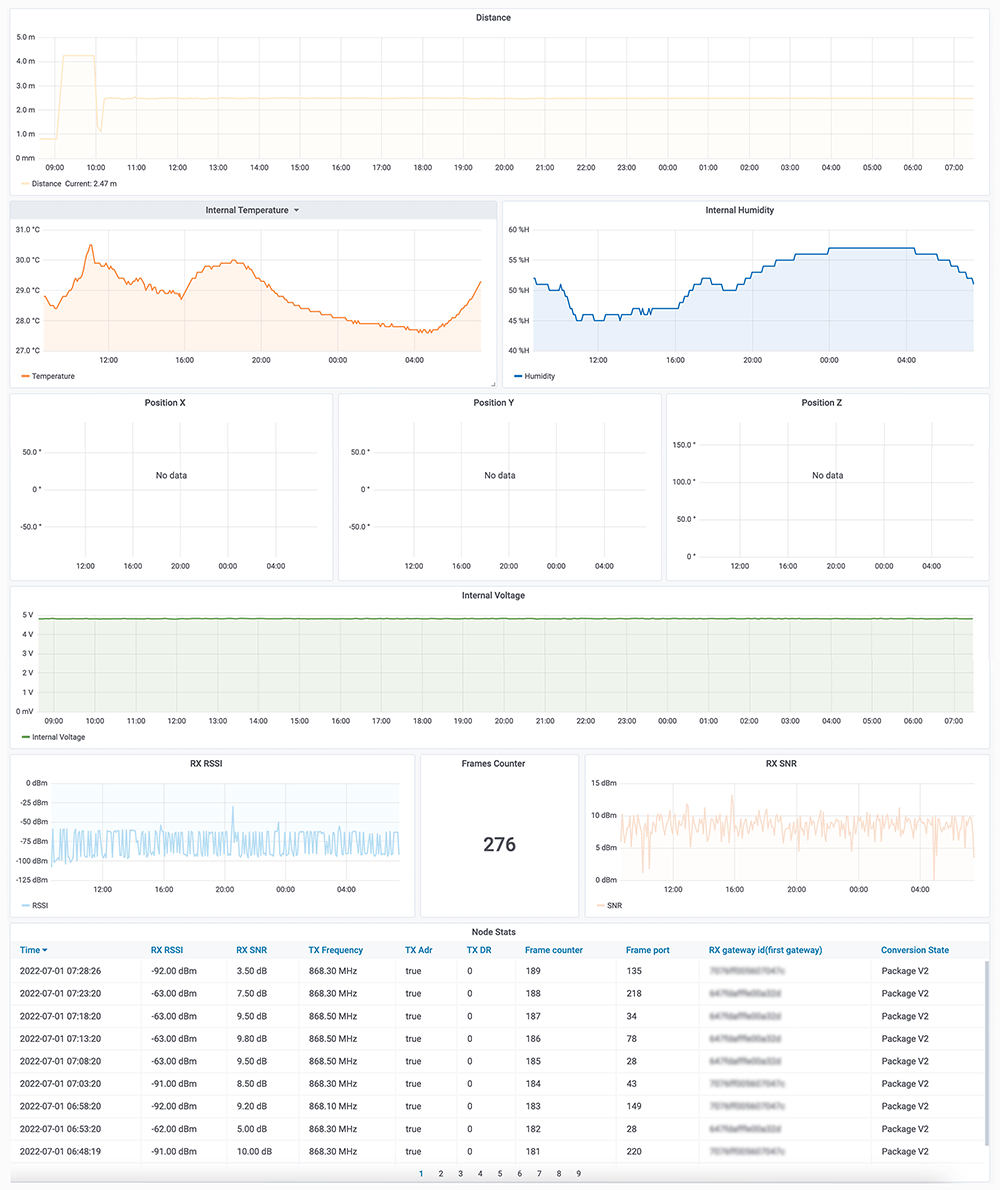Sort table by TX Frequency column
Screen dimensions: 1000x1190
pyautogui.click(x=335, y=950)
